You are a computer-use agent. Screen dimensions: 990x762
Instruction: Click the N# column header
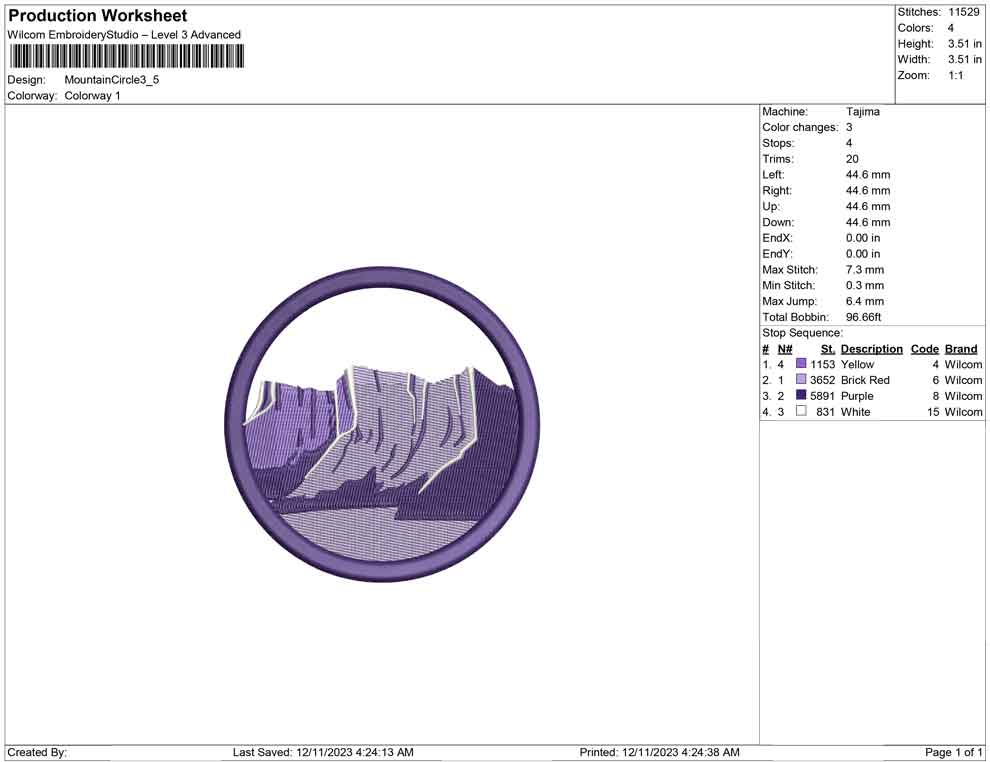pos(785,349)
